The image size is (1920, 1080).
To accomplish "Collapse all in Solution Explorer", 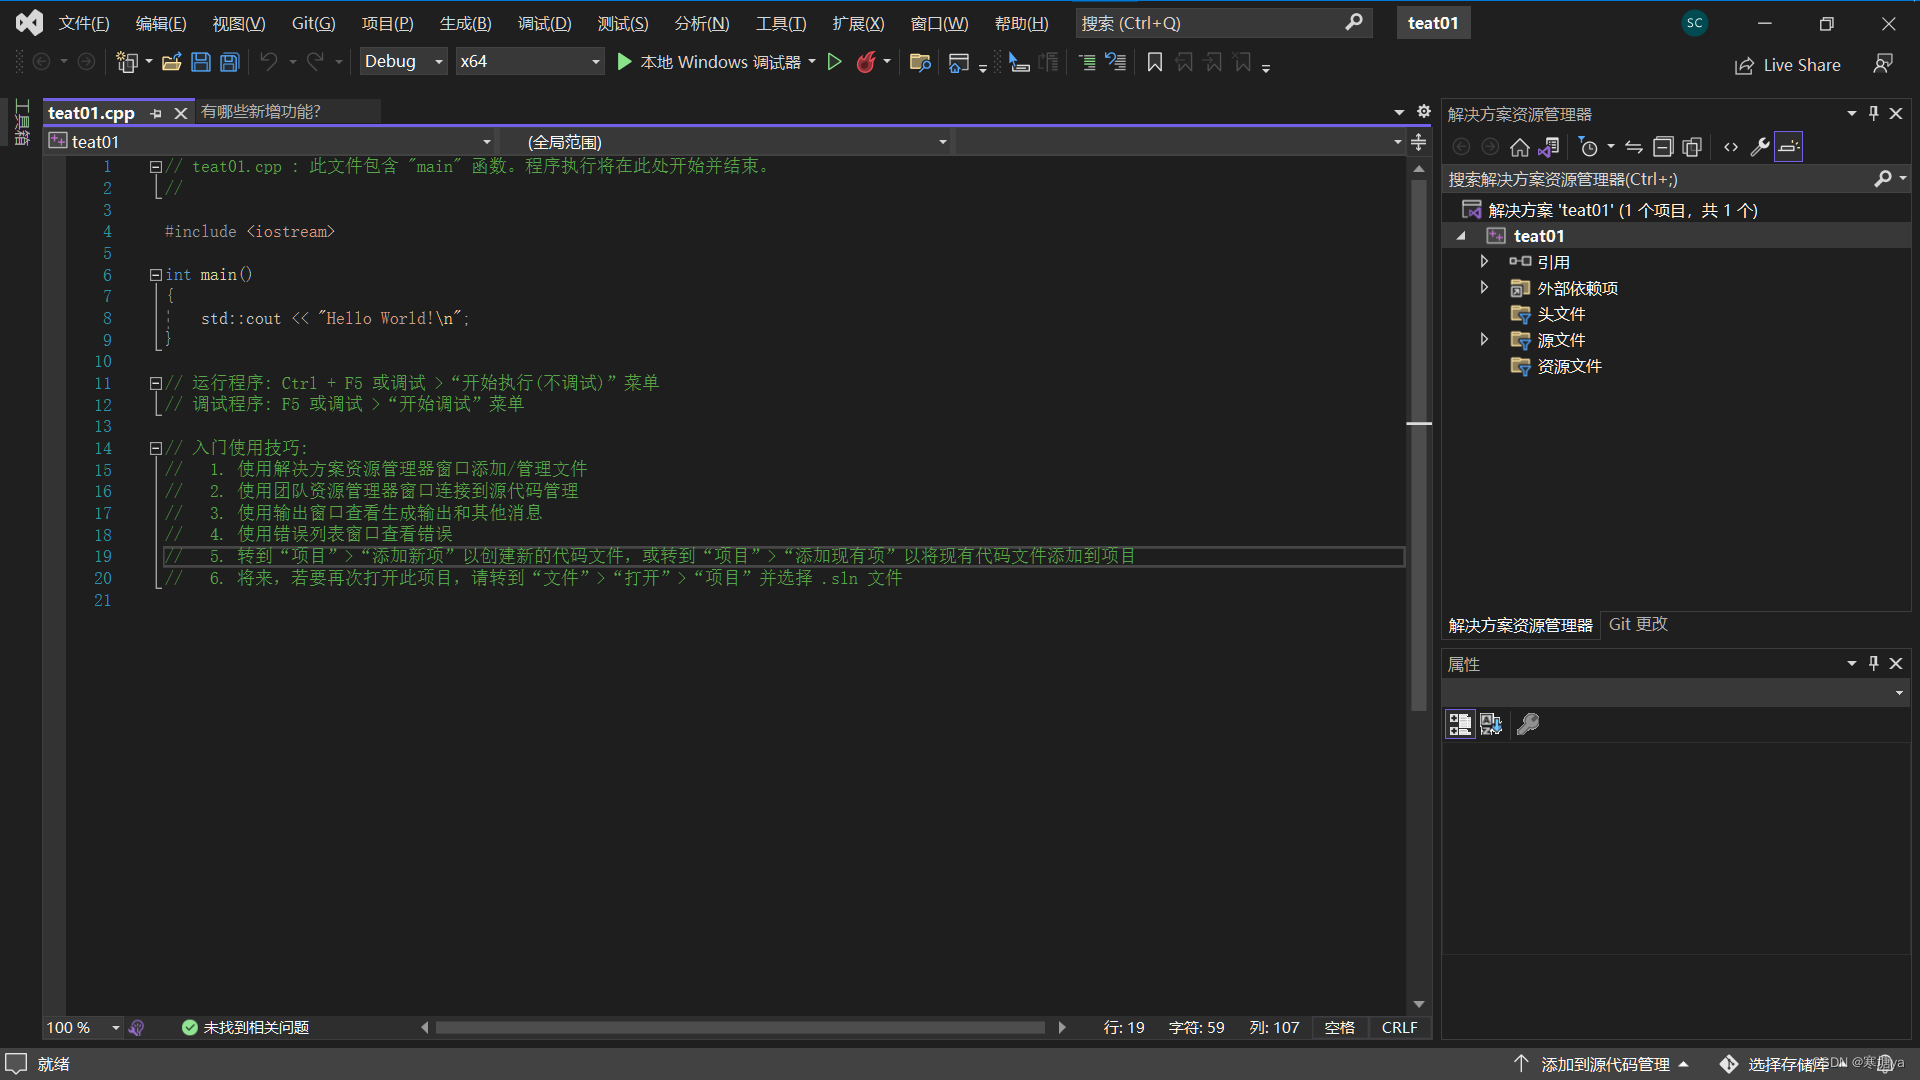I will pos(1663,148).
